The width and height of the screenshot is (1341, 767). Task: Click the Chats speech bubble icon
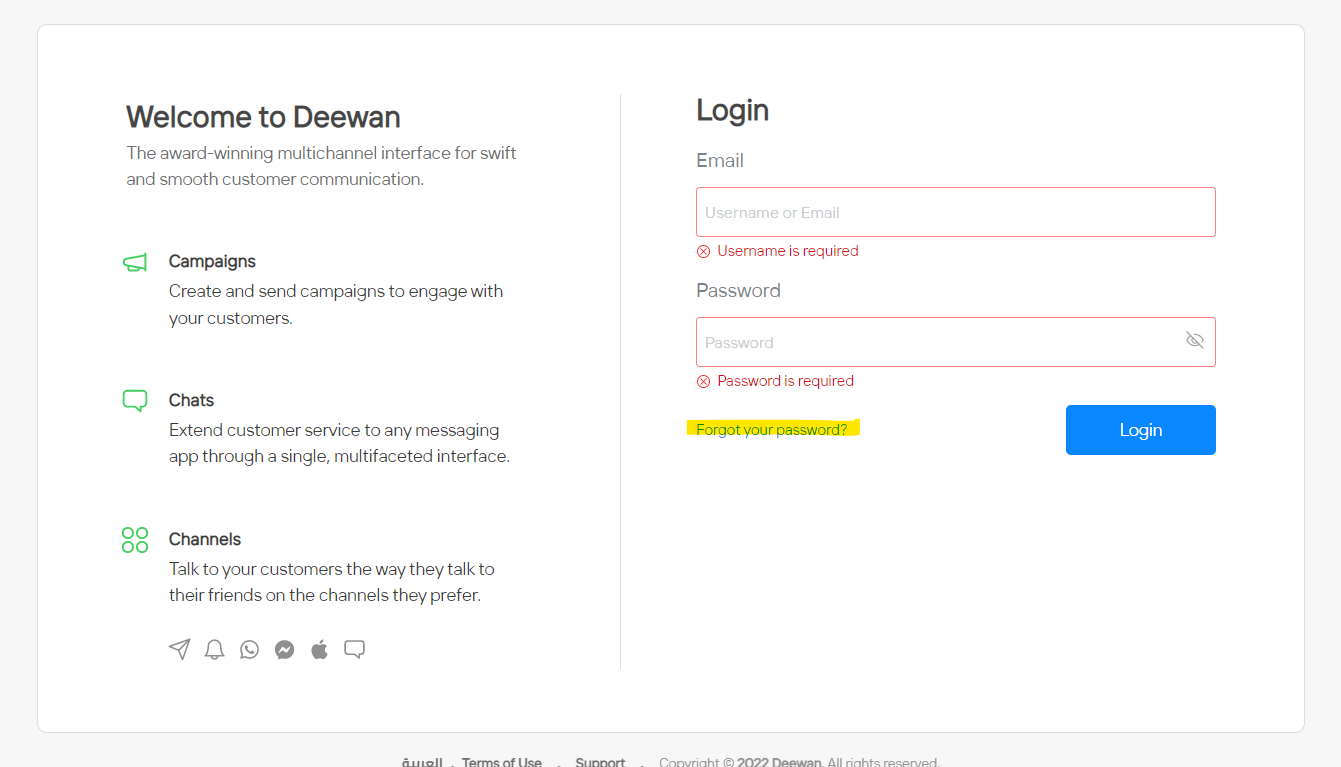coord(135,401)
